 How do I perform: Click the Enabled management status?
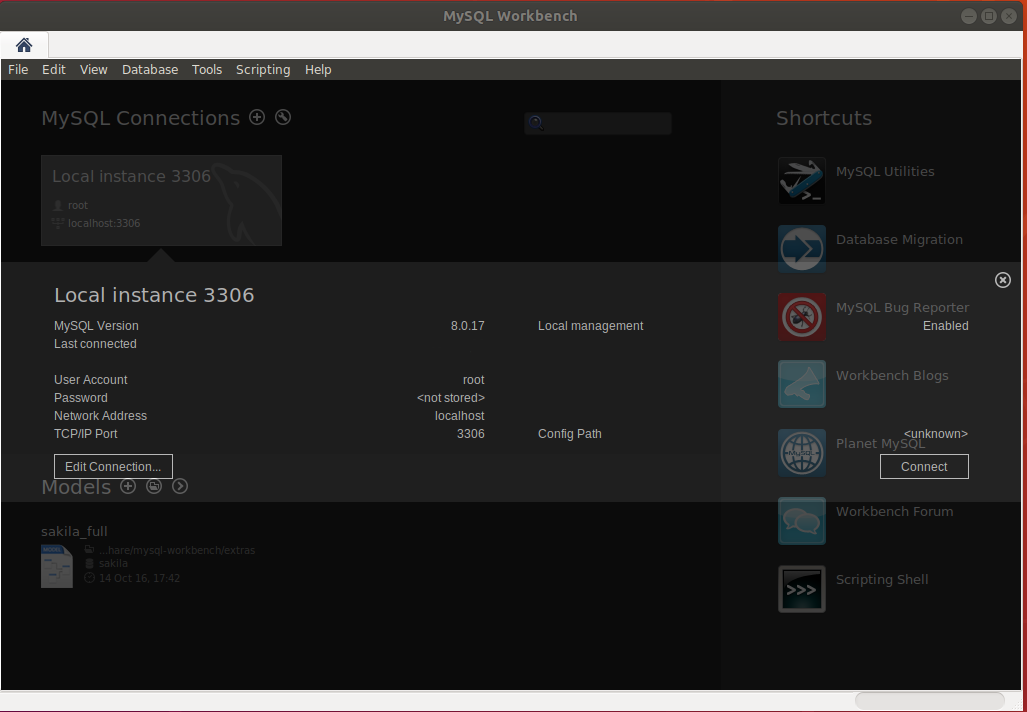(x=946, y=326)
